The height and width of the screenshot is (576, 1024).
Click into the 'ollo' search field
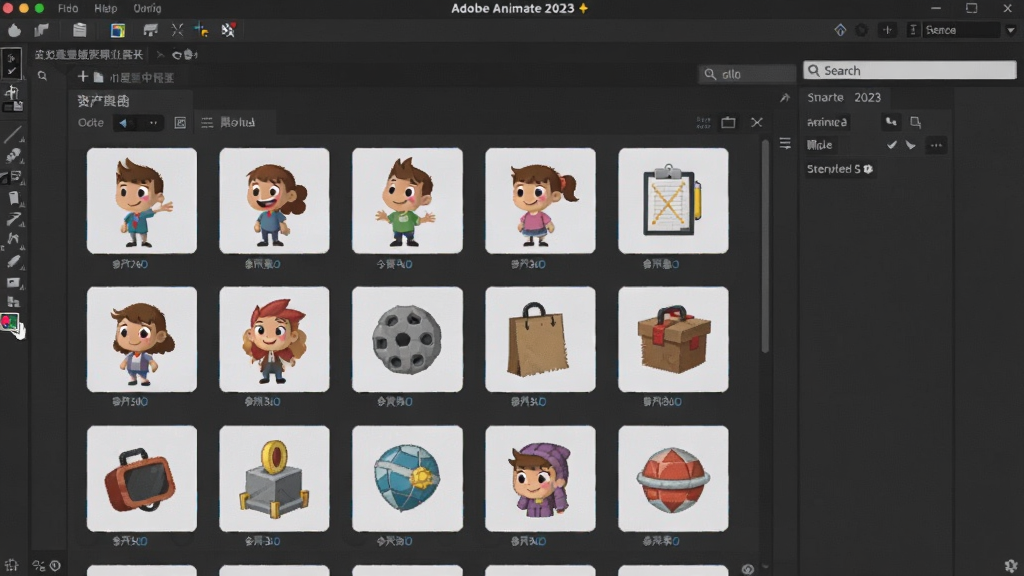746,74
